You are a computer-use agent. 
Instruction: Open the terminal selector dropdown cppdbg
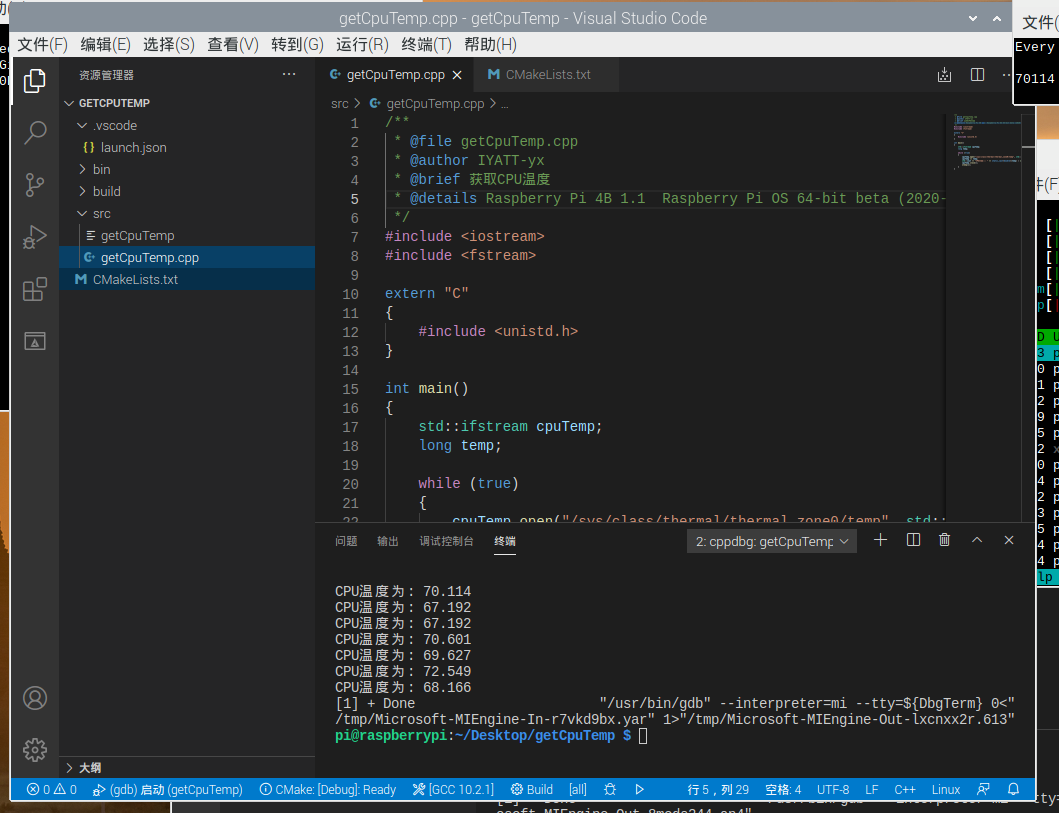coord(772,542)
